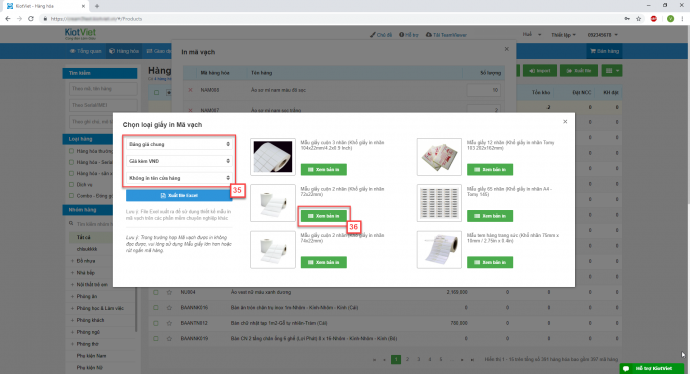Preview print for 2 nhãn 72x22mm paper
The height and width of the screenshot is (374, 690).
point(323,216)
